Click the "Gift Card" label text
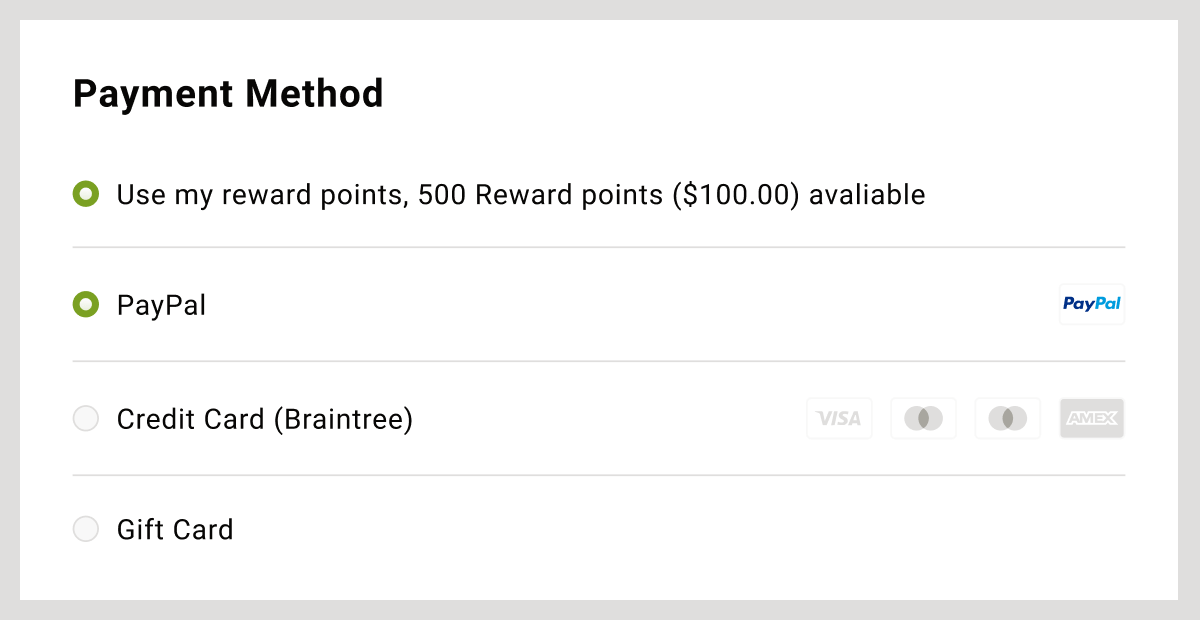Image resolution: width=1200 pixels, height=620 pixels. [175, 529]
